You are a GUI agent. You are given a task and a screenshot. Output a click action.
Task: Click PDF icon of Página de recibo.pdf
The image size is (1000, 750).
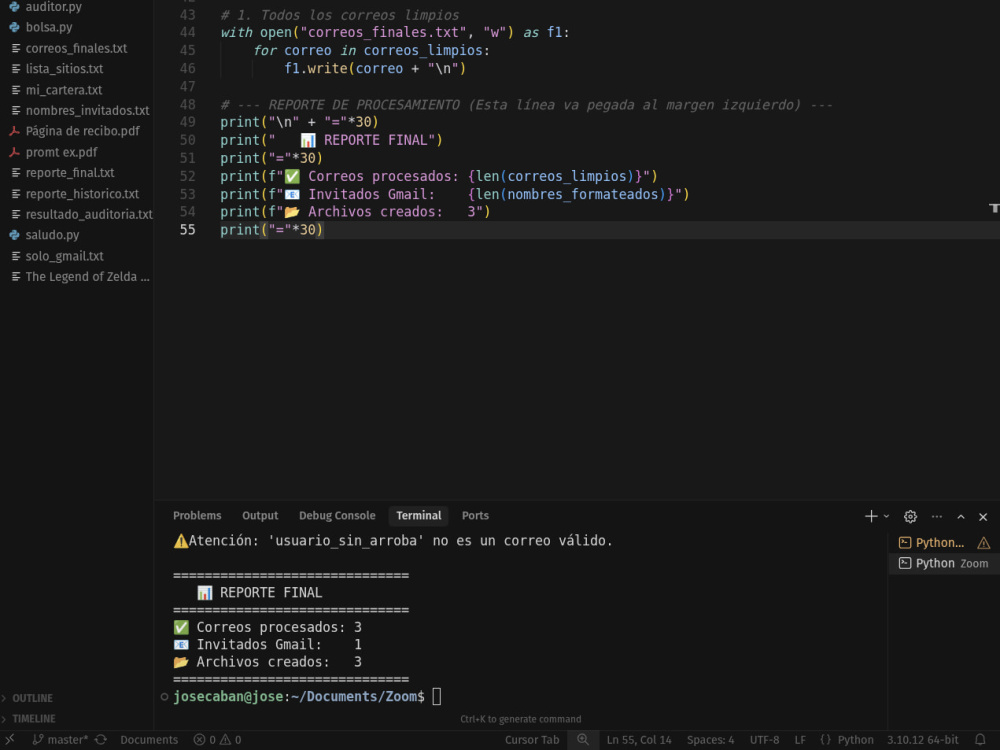pyautogui.click(x=14, y=131)
